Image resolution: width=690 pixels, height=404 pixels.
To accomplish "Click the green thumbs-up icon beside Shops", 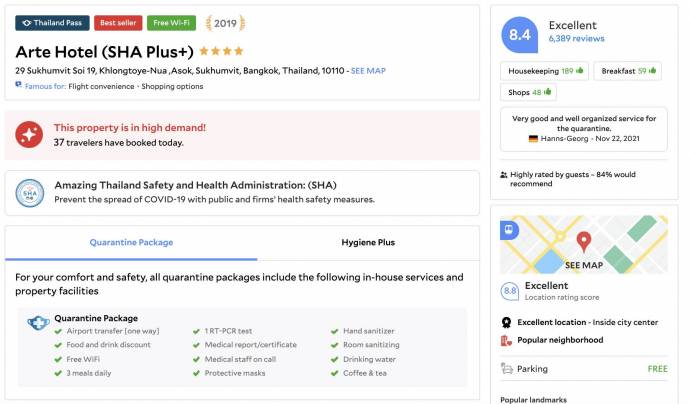I will coord(547,92).
